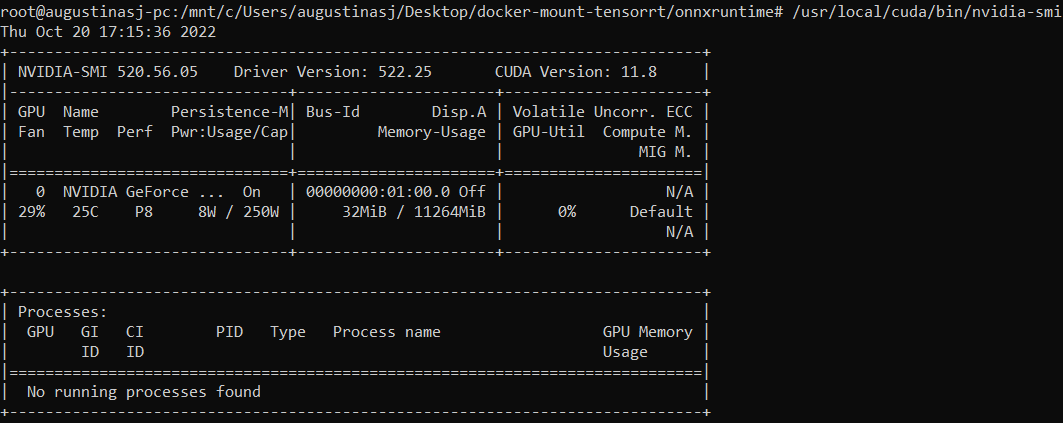Click the power reading 8W / 250W
Viewport: 1063px width, 423px height.
[x=239, y=212]
